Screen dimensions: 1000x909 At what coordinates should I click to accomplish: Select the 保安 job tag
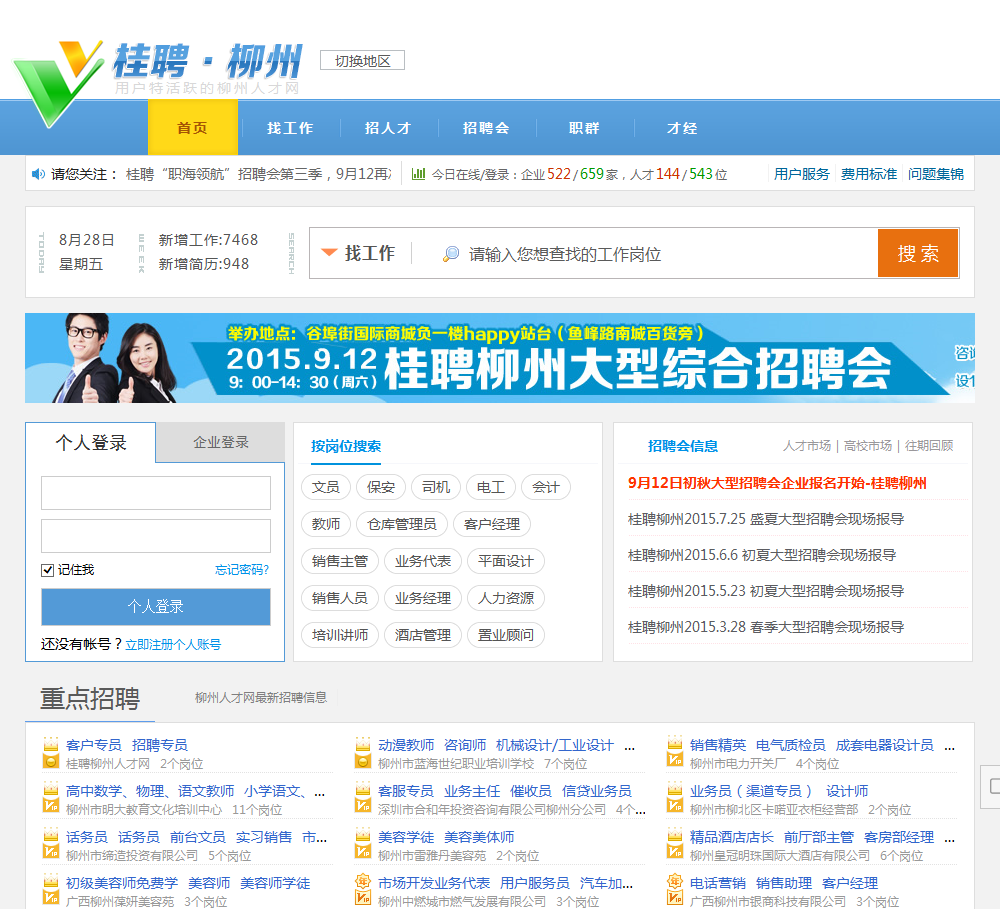[381, 487]
